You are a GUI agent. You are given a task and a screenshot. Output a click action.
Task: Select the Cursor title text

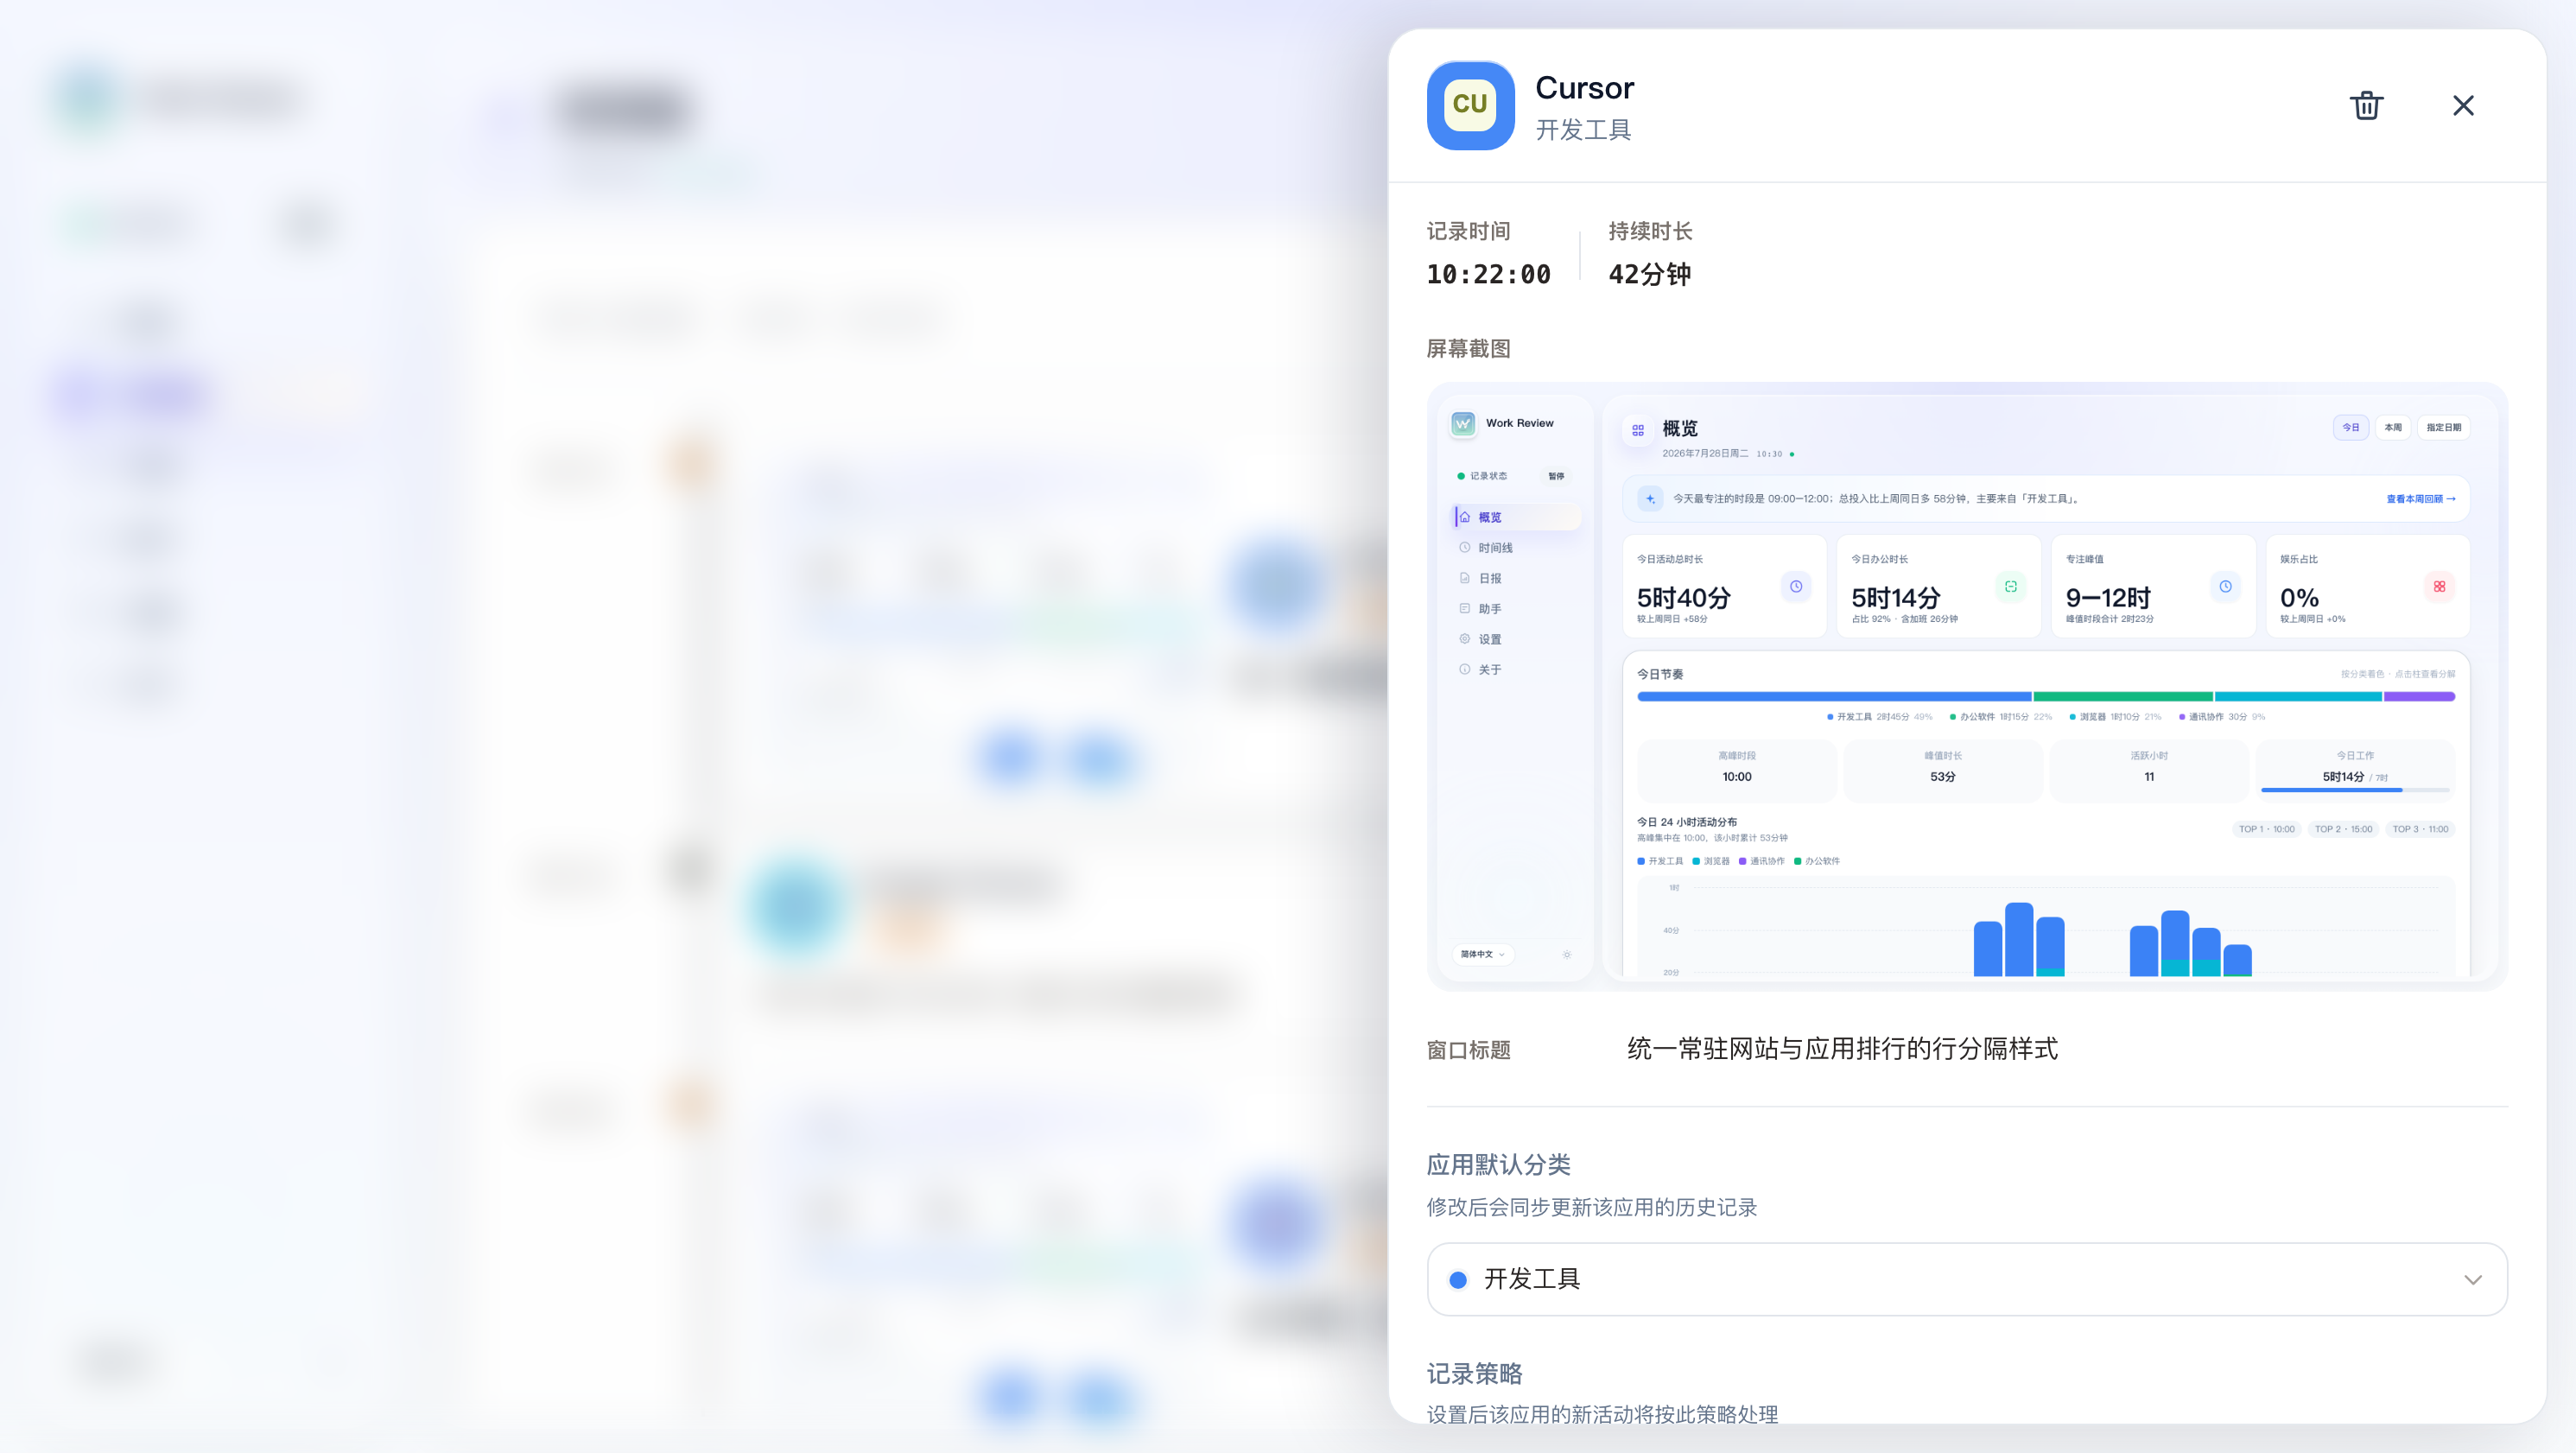click(1584, 88)
